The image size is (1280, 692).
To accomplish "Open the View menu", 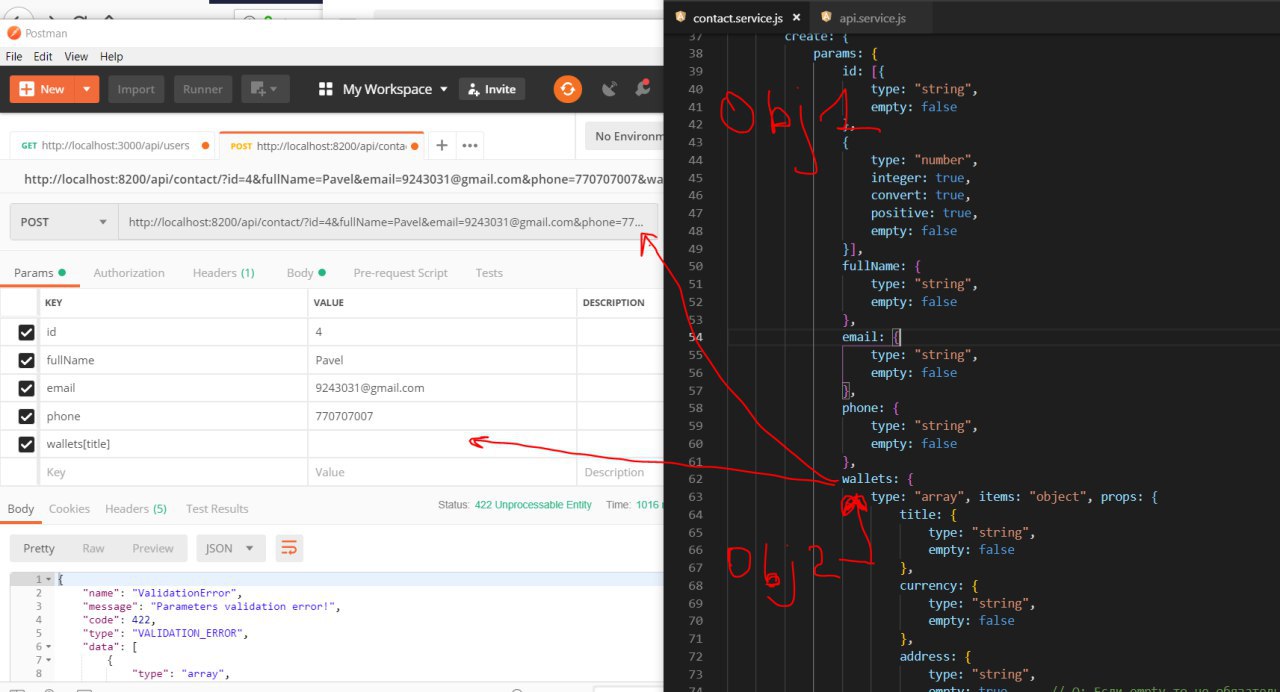I will point(76,57).
